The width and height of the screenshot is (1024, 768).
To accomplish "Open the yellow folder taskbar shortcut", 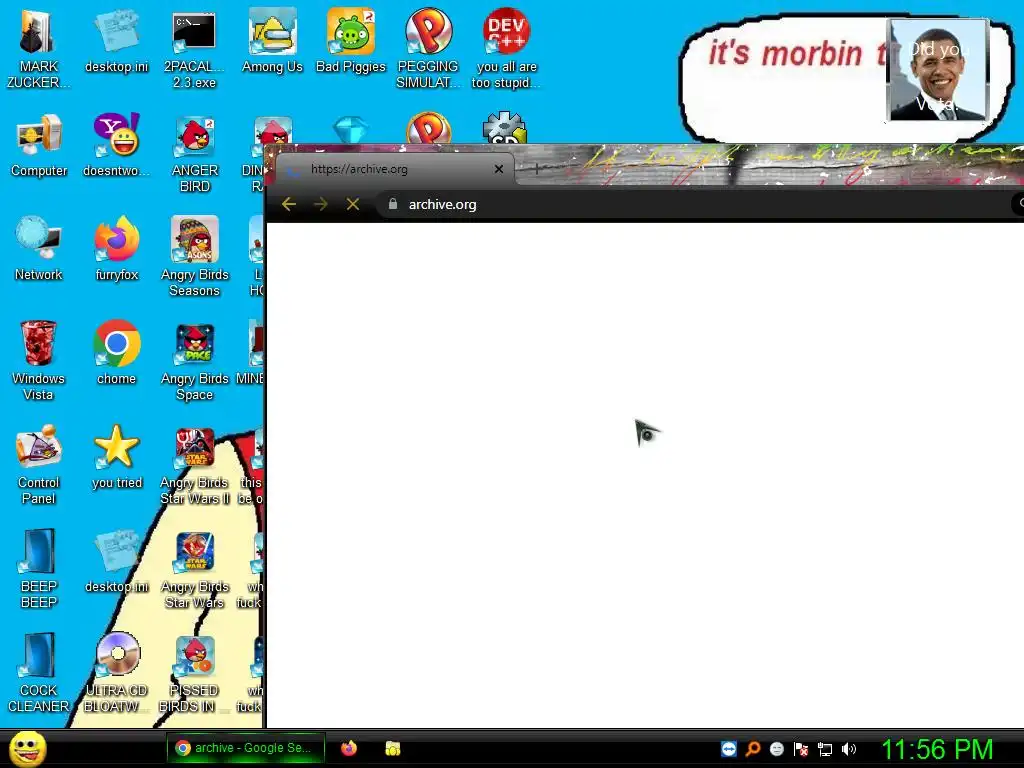I will click(392, 748).
